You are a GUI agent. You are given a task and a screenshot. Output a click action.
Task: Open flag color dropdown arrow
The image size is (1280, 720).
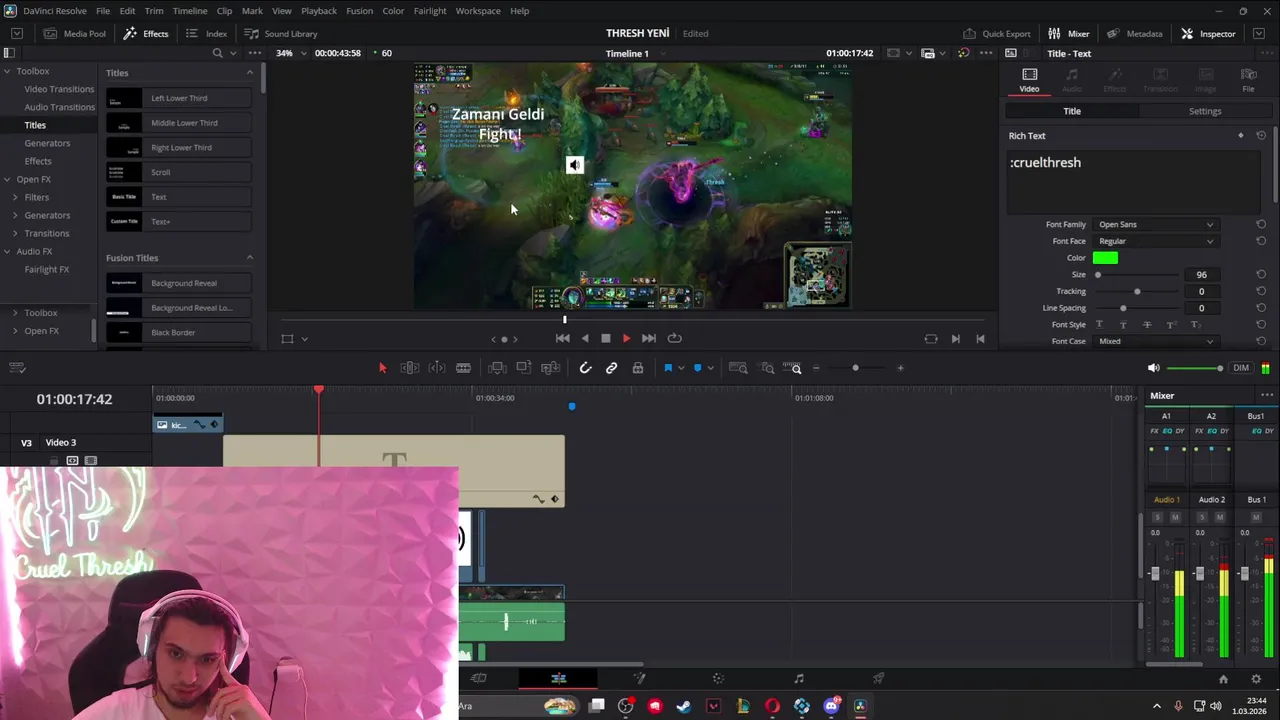pos(681,368)
